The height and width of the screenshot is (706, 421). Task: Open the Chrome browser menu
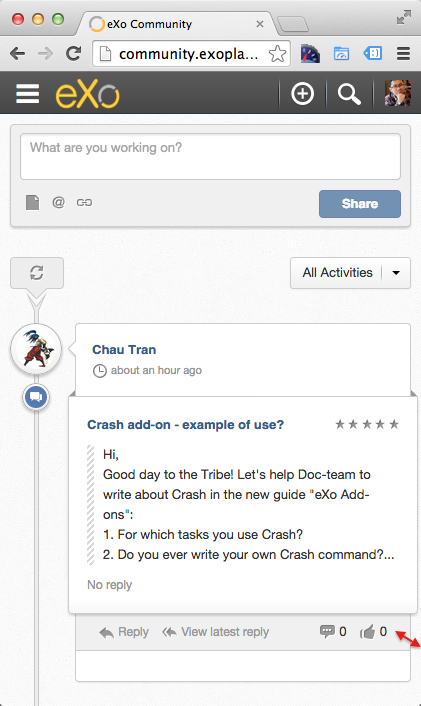pos(403,54)
